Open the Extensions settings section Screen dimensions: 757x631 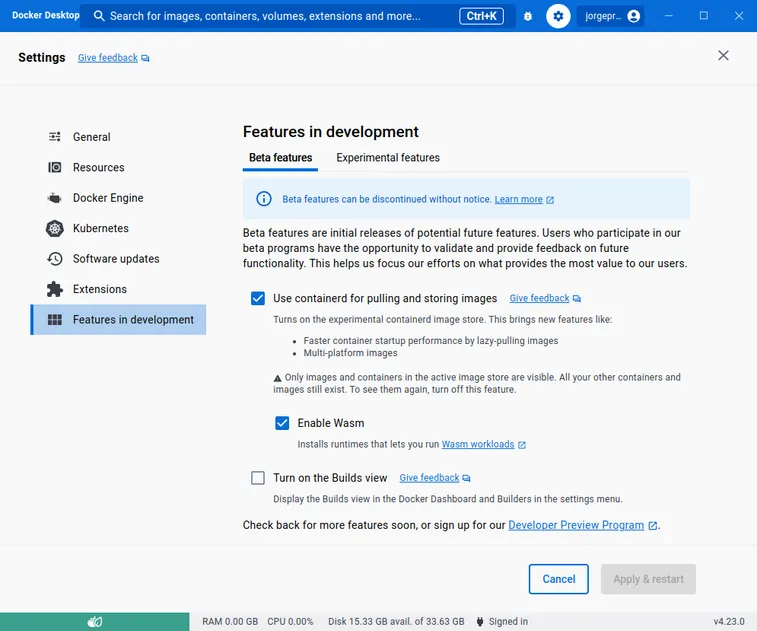[99, 289]
